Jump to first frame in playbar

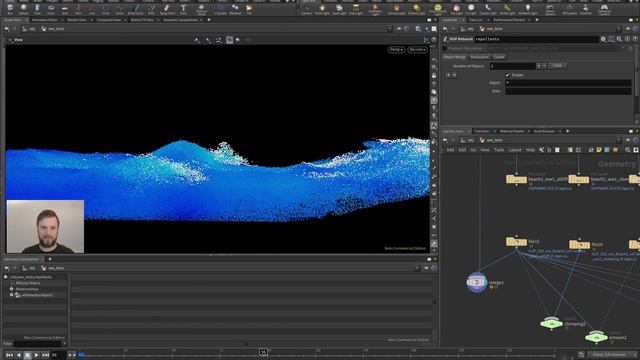(x=9, y=355)
